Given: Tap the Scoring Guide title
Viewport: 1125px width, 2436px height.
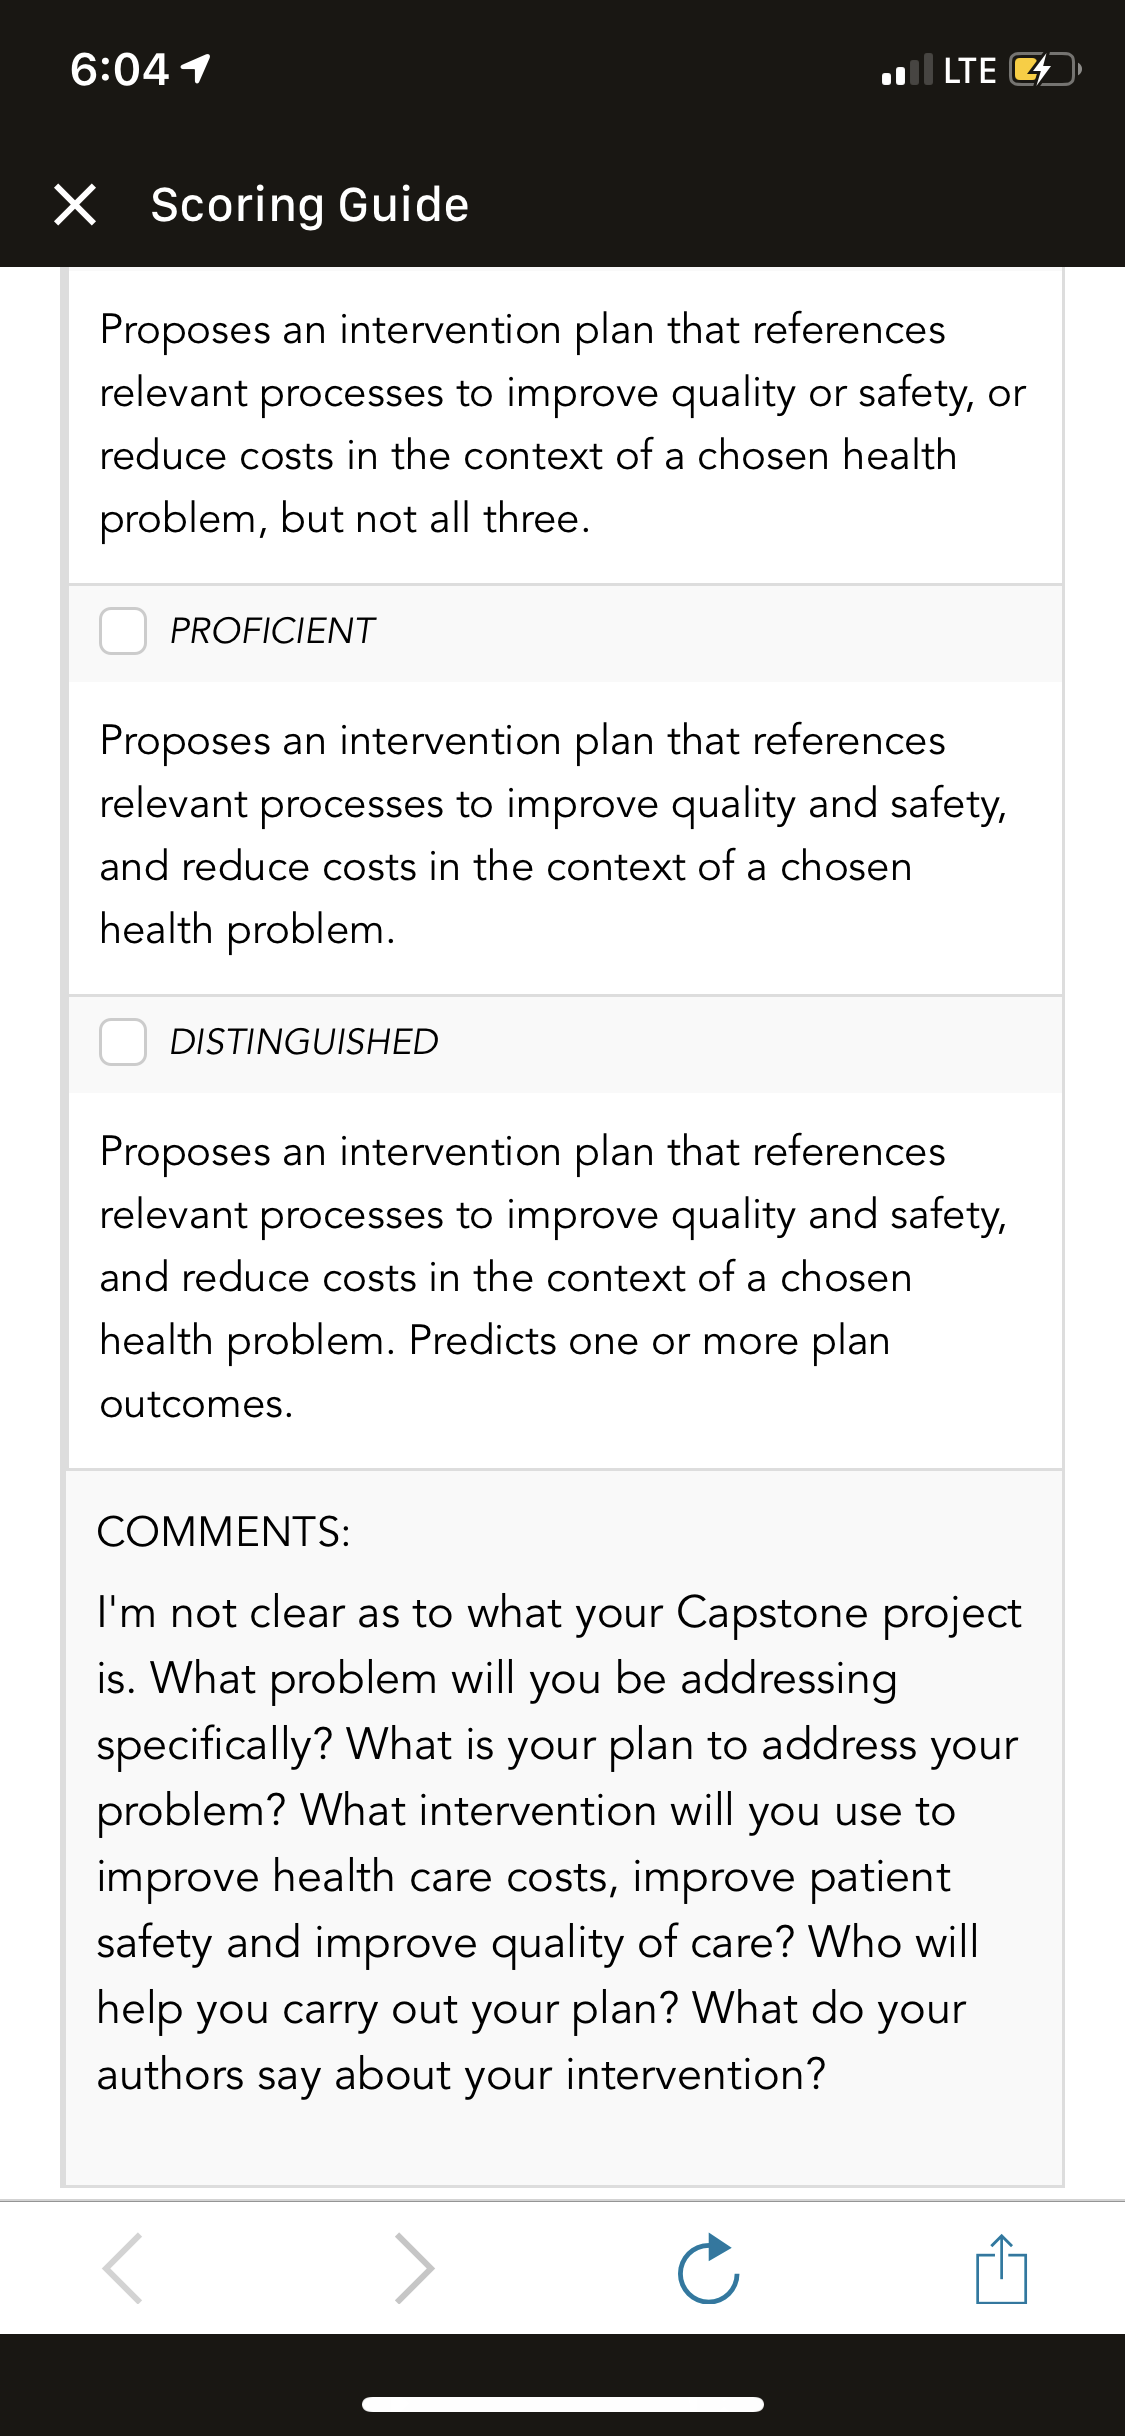Looking at the screenshot, I should pyautogui.click(x=310, y=205).
